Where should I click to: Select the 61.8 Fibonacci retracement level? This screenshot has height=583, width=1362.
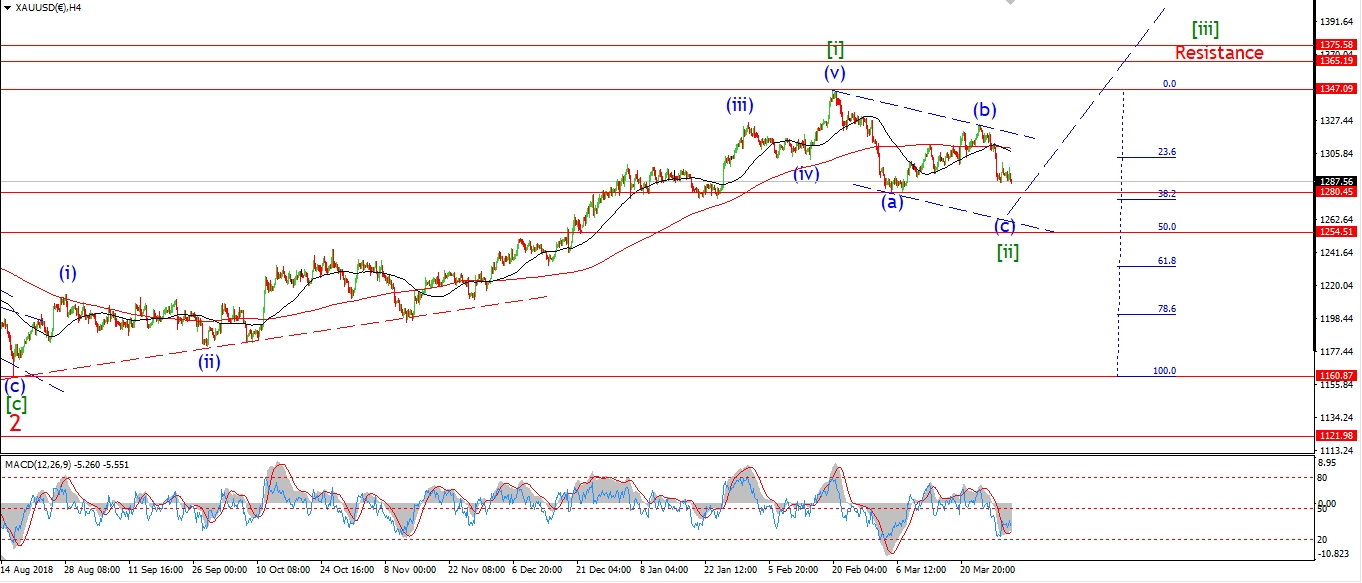(1166, 261)
